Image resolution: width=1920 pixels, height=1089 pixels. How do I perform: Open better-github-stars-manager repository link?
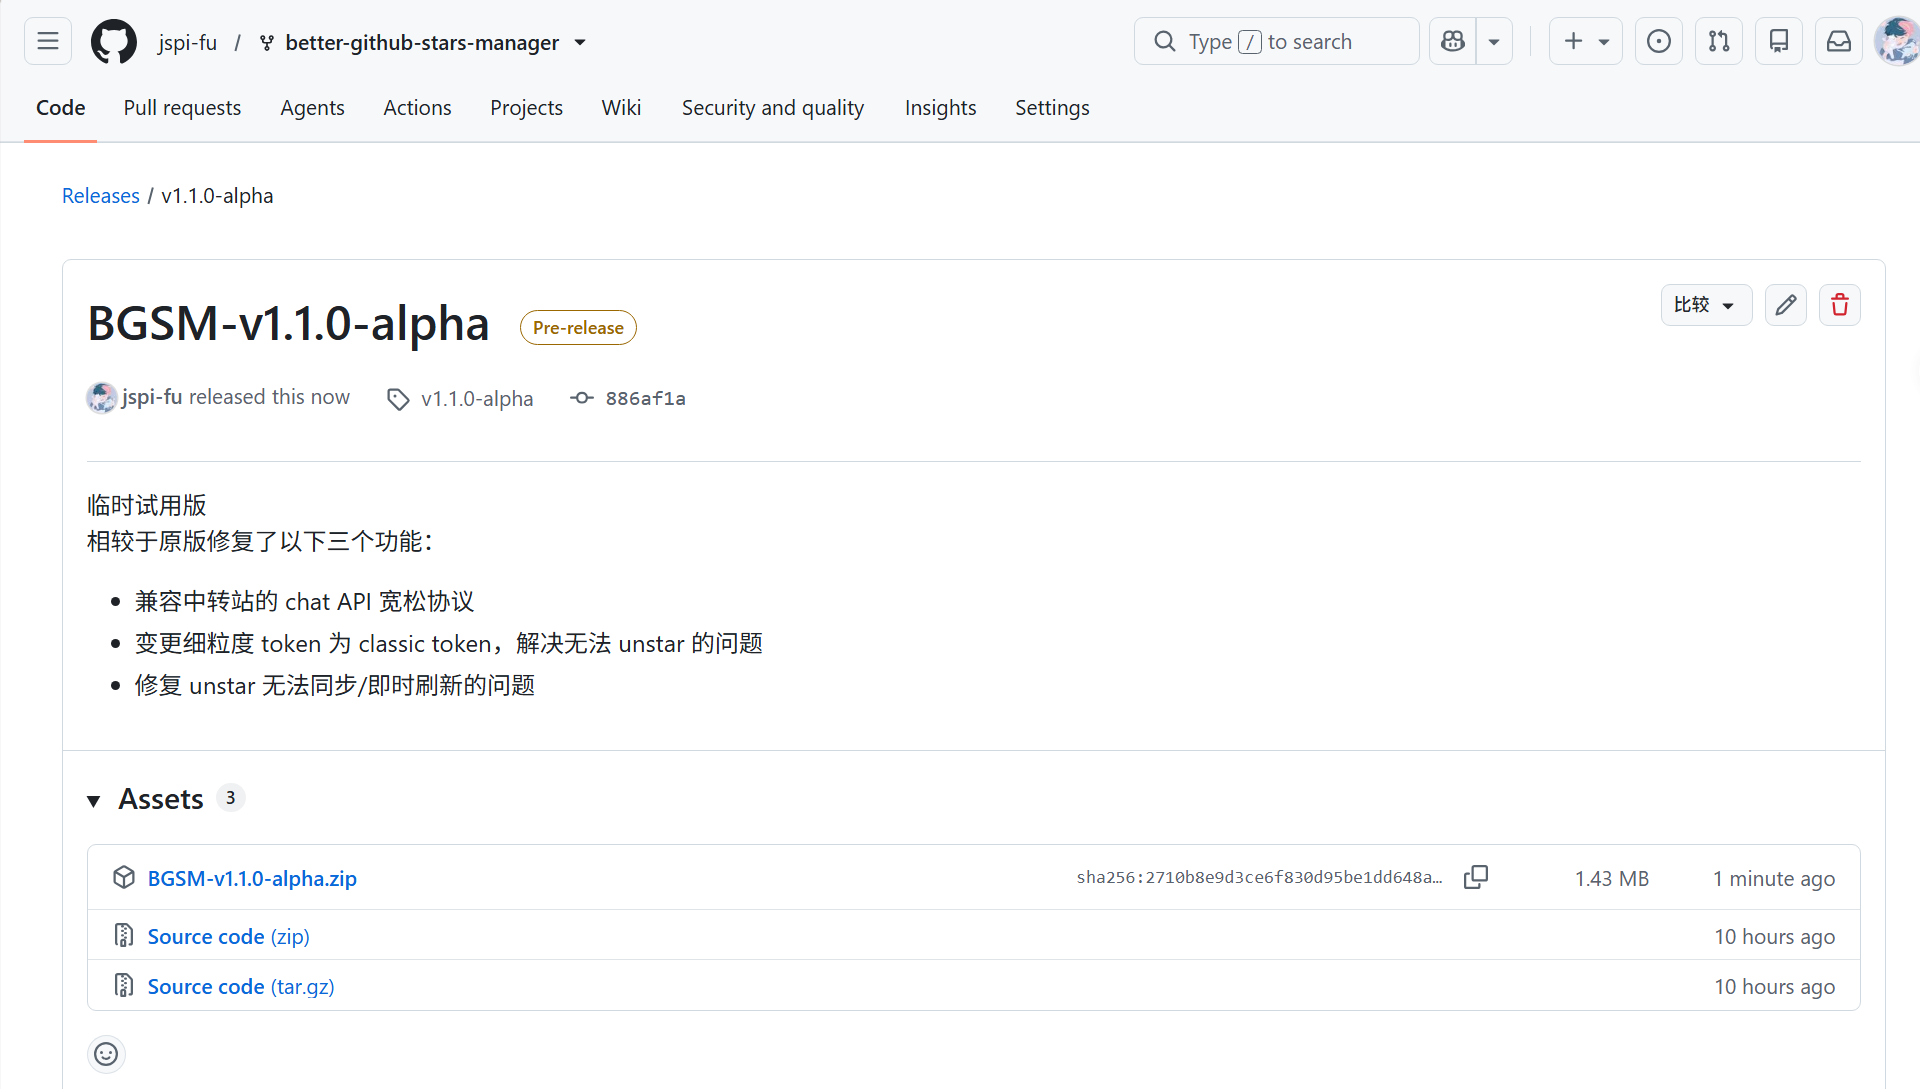pos(422,42)
